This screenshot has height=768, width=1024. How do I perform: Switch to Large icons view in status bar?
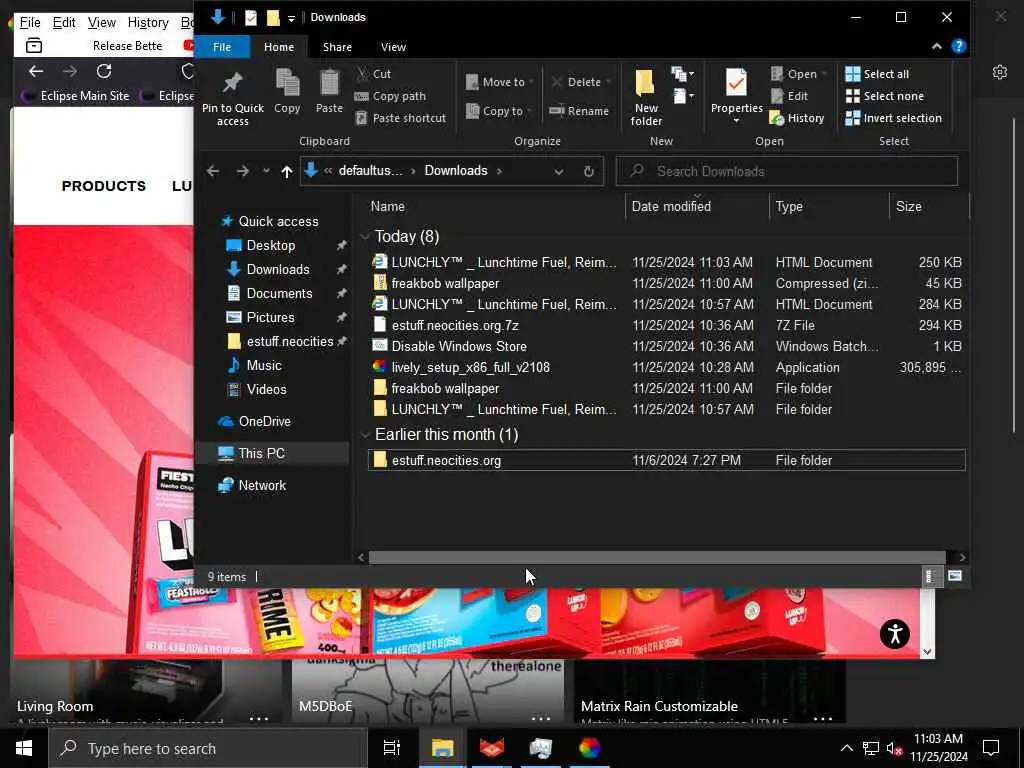(x=955, y=576)
